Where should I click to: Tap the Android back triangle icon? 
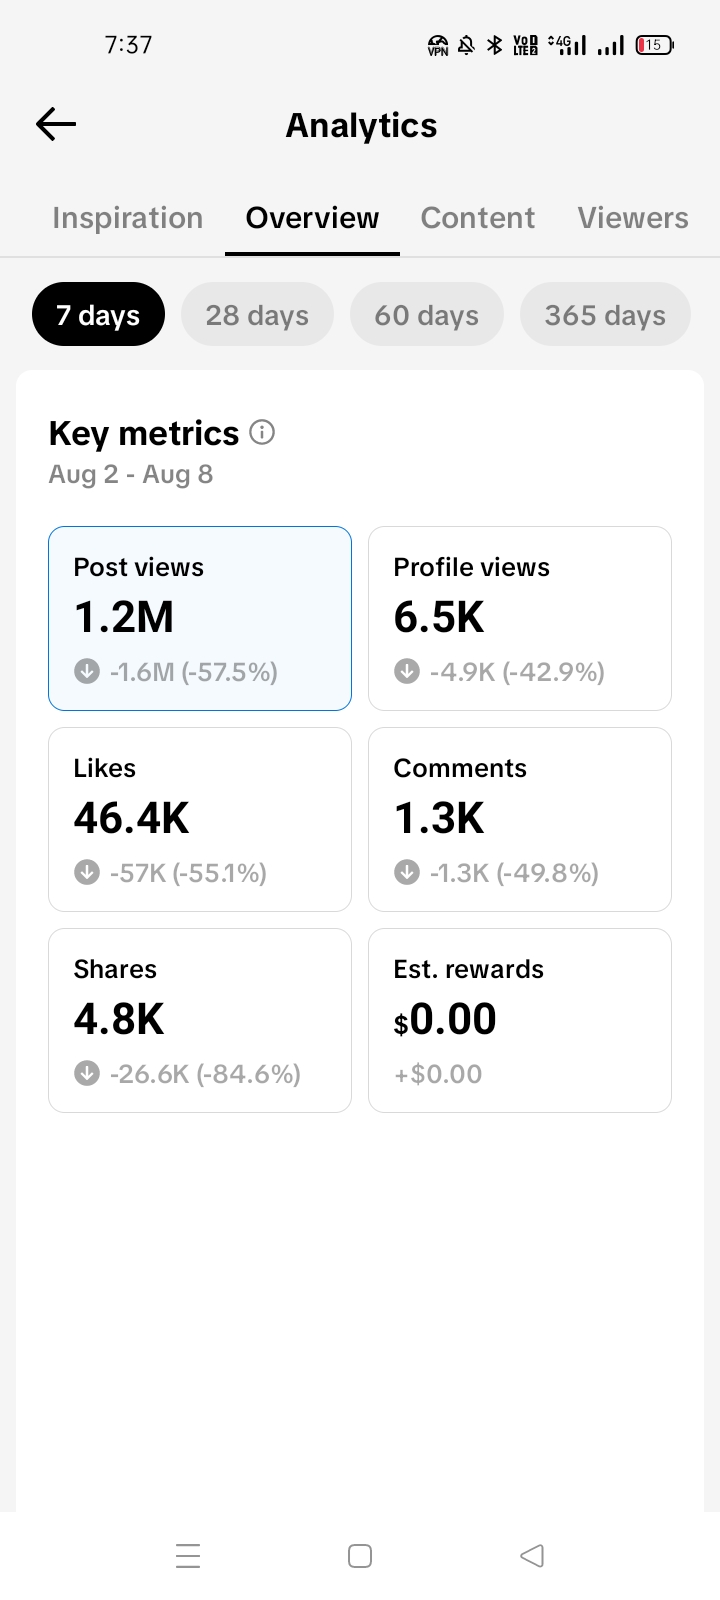click(532, 1556)
